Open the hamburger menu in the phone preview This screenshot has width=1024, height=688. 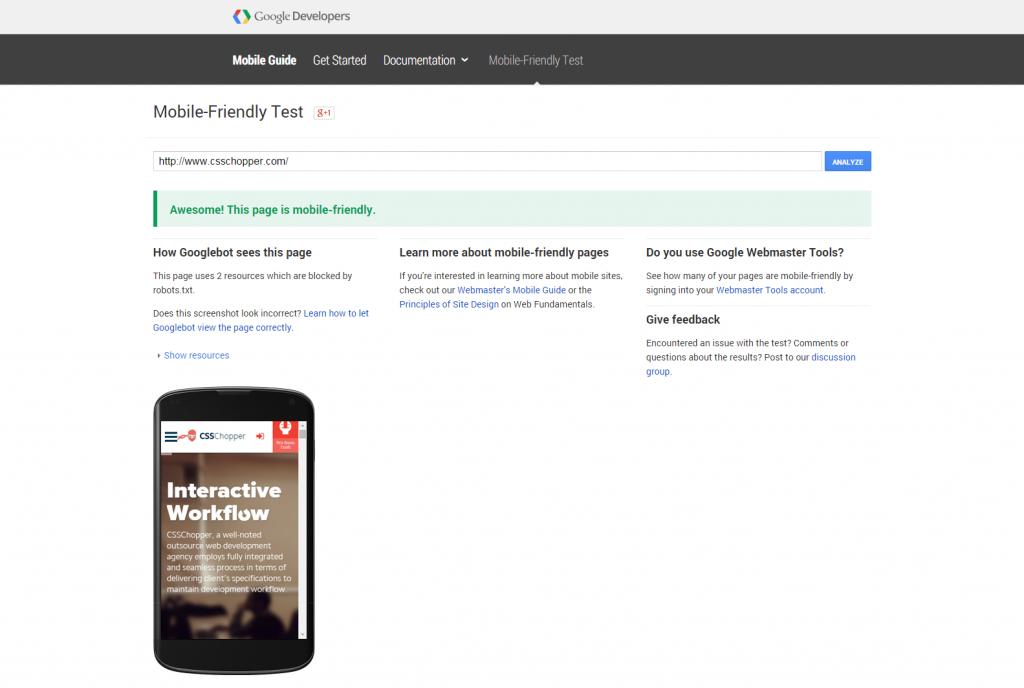click(170, 436)
